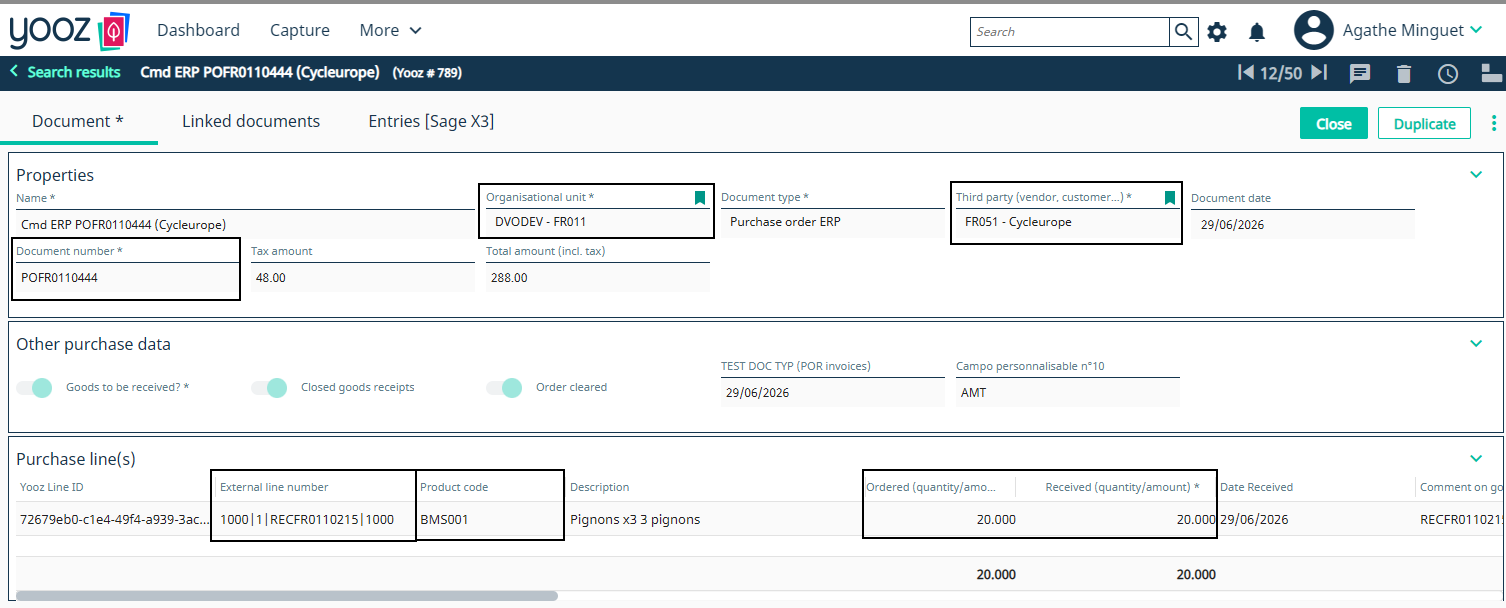Viewport: 1506px width, 608px height.
Task: Open the Document type field
Action: pyautogui.click(x=832, y=222)
